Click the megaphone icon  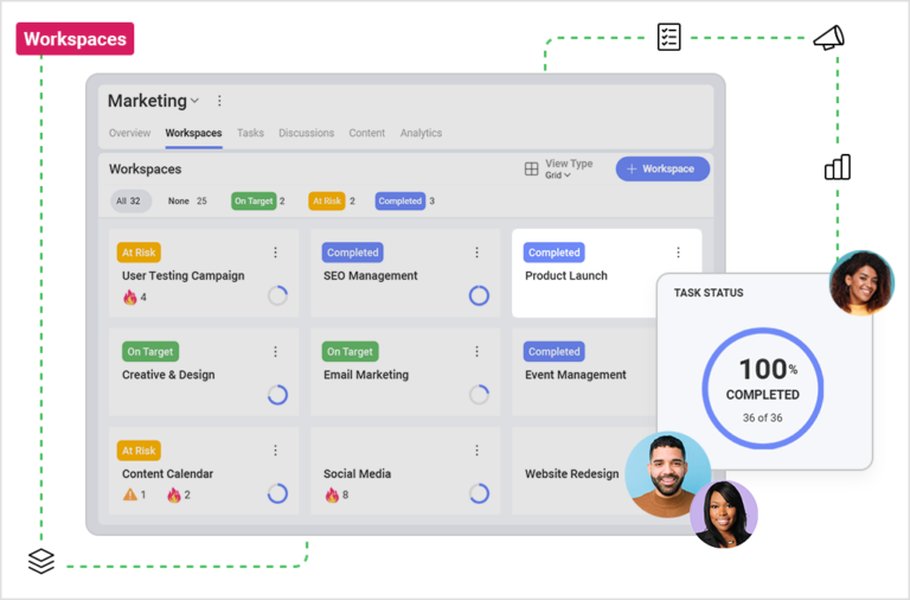click(x=829, y=38)
